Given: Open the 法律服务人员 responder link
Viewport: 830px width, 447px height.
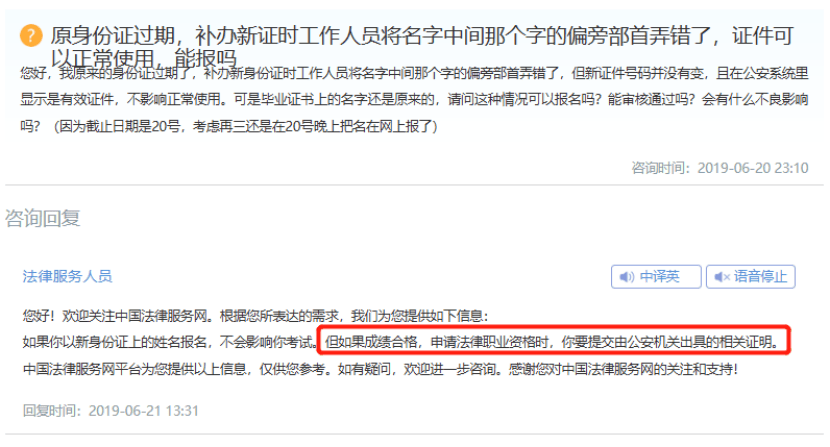Looking at the screenshot, I should click(67, 276).
